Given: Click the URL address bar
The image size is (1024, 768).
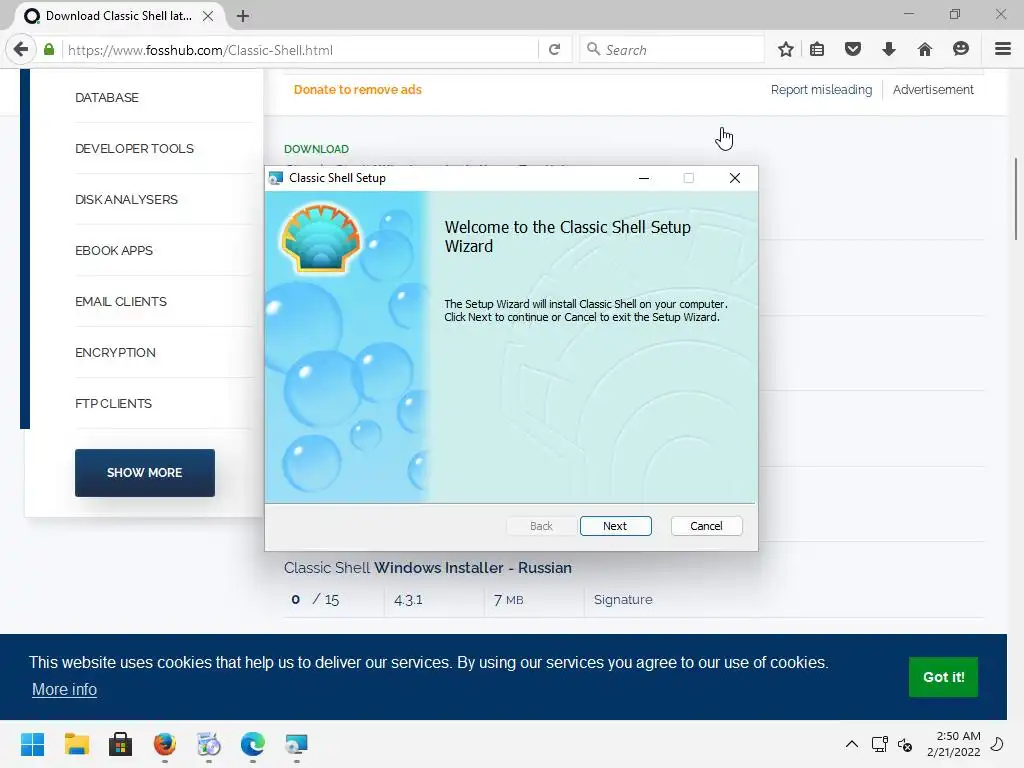Looking at the screenshot, I should [x=300, y=50].
